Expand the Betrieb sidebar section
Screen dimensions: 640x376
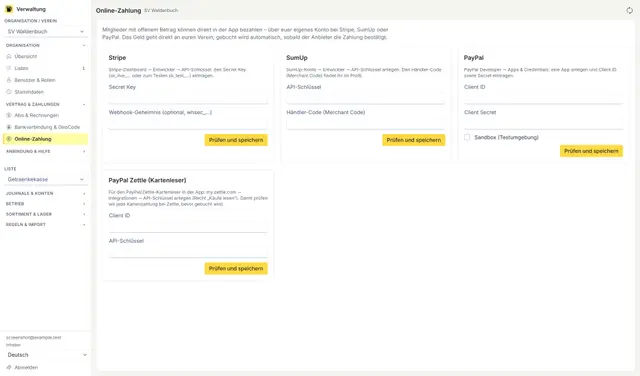coord(46,204)
